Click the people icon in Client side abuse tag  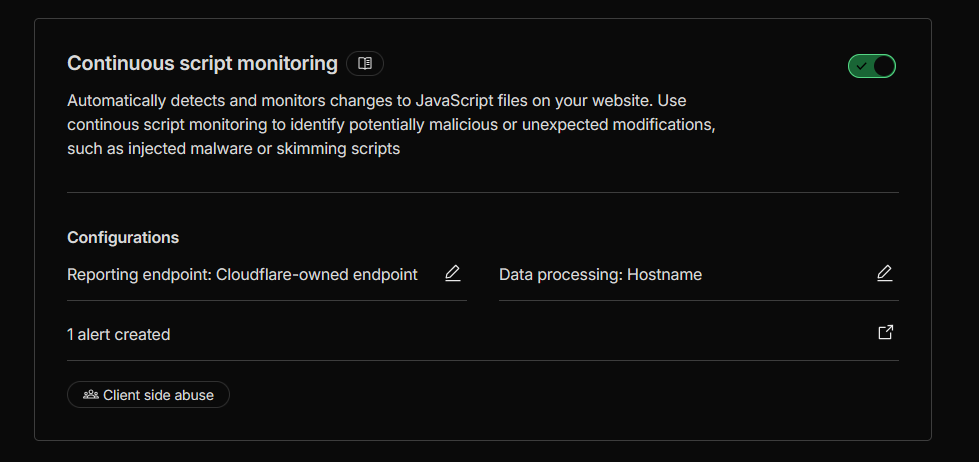(91, 395)
